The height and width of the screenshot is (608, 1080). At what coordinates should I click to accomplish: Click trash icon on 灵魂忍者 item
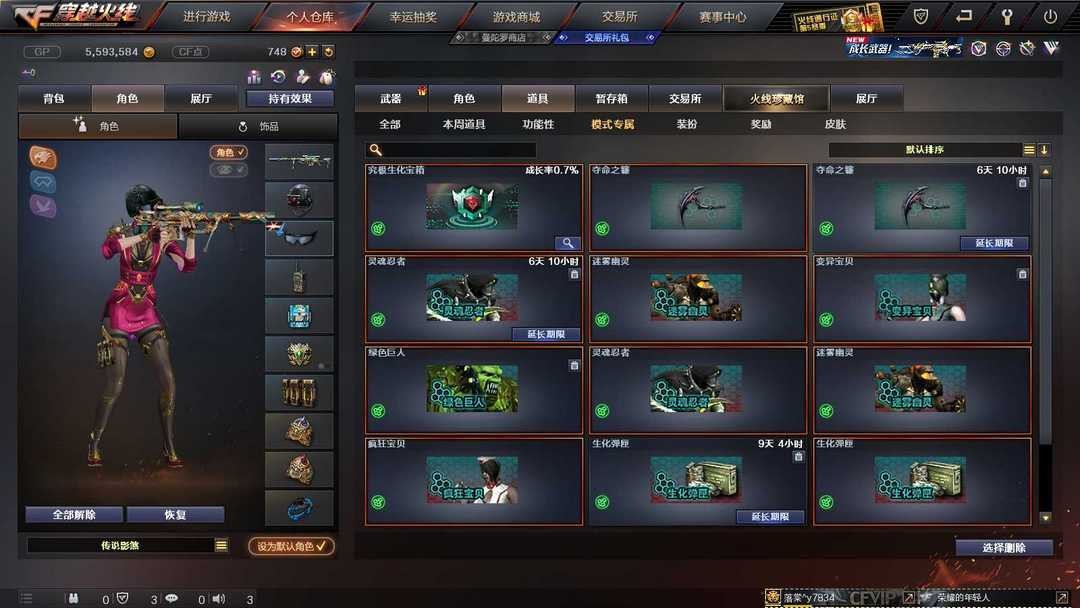click(x=574, y=274)
